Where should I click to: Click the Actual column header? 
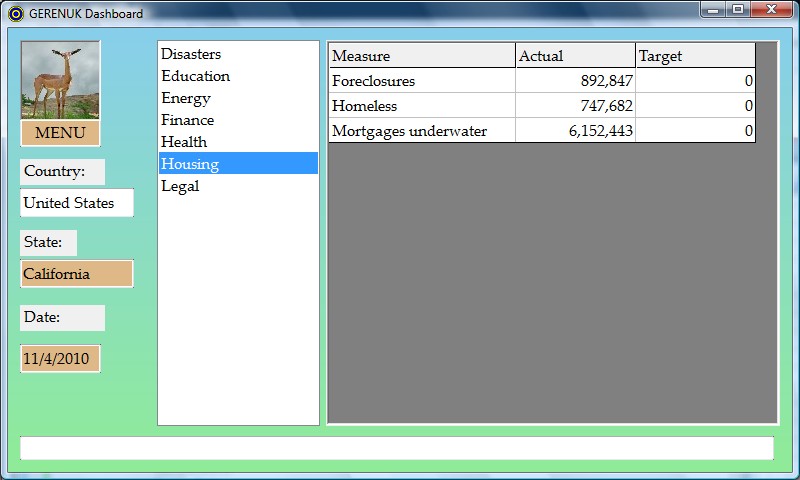point(575,56)
